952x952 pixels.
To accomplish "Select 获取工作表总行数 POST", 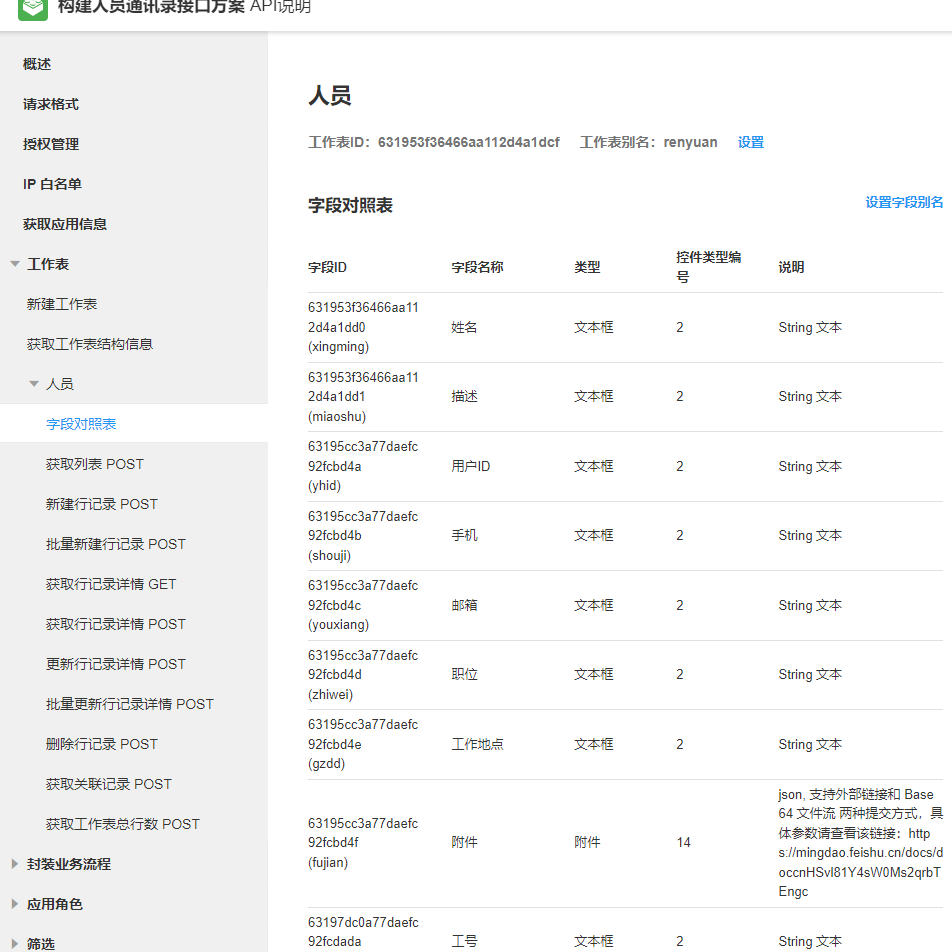I will [x=123, y=824].
